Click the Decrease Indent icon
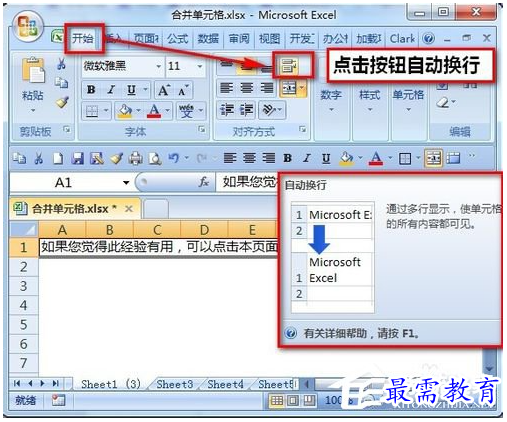Image resolution: width=507 pixels, height=422 pixels. (227, 110)
